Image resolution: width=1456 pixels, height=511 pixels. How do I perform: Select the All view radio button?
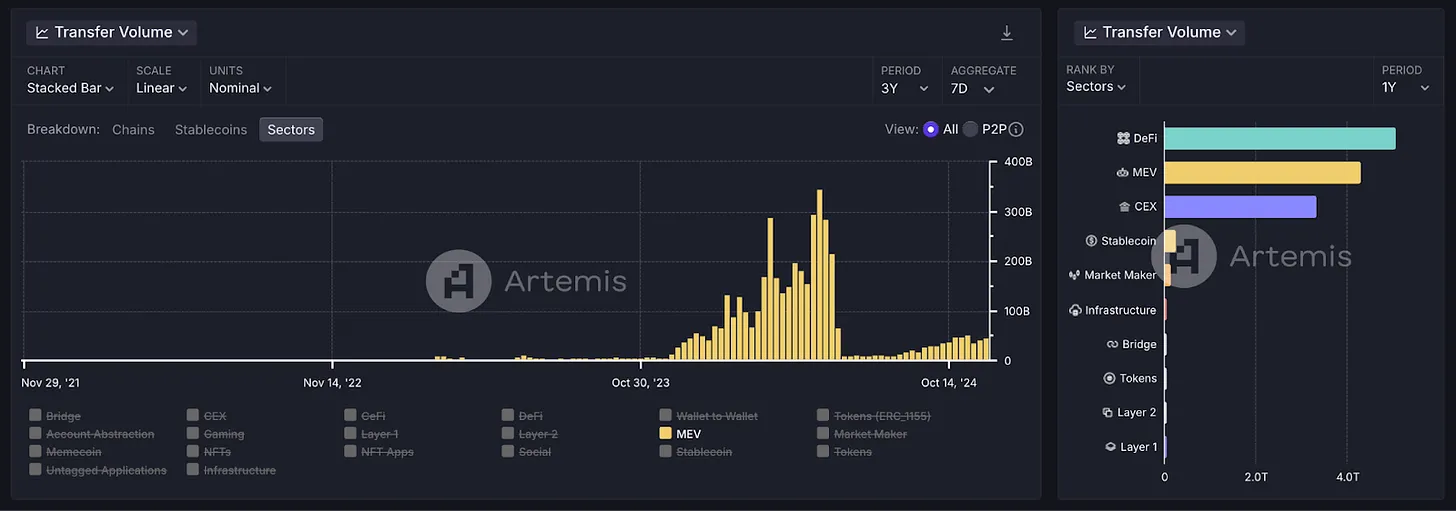point(931,130)
